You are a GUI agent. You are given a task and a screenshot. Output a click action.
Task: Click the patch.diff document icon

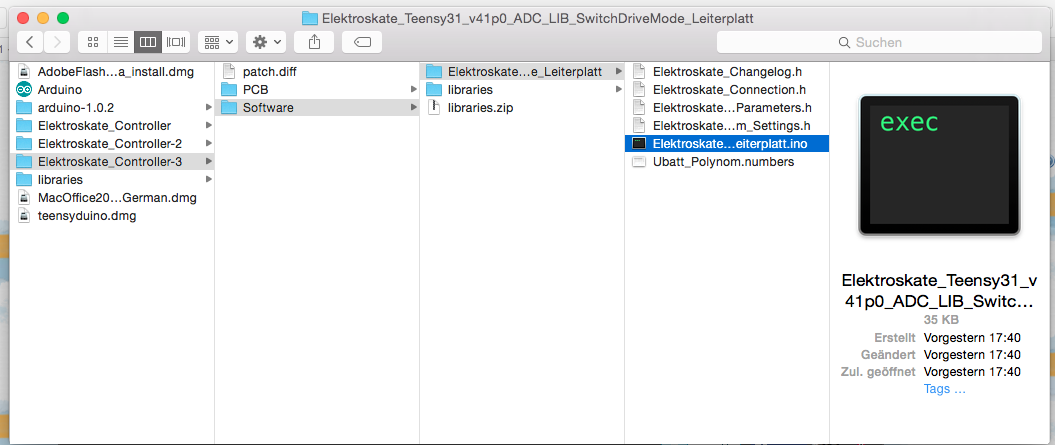pos(229,71)
